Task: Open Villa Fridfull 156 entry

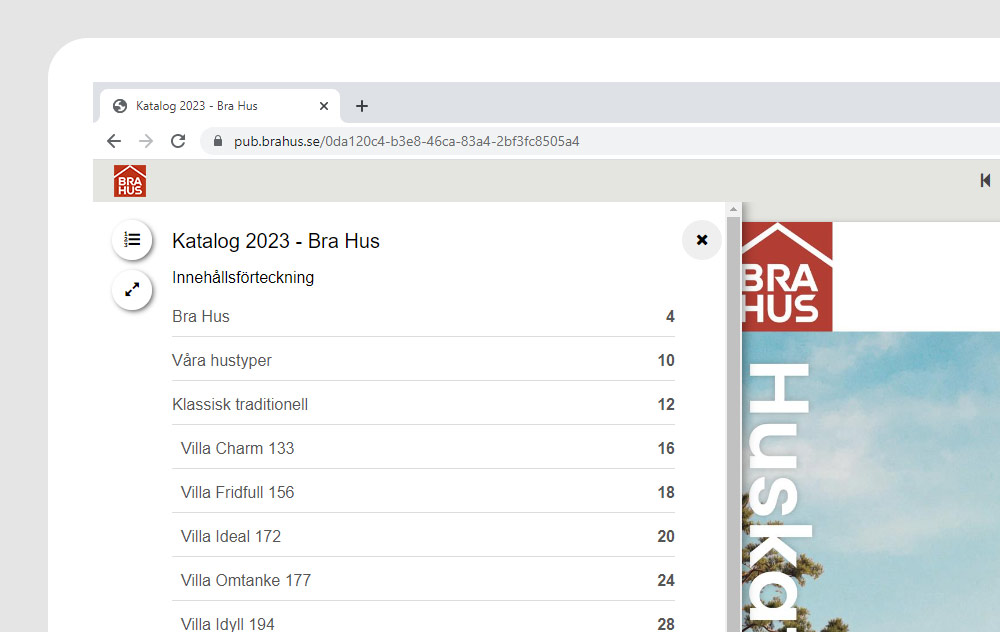Action: [x=423, y=492]
